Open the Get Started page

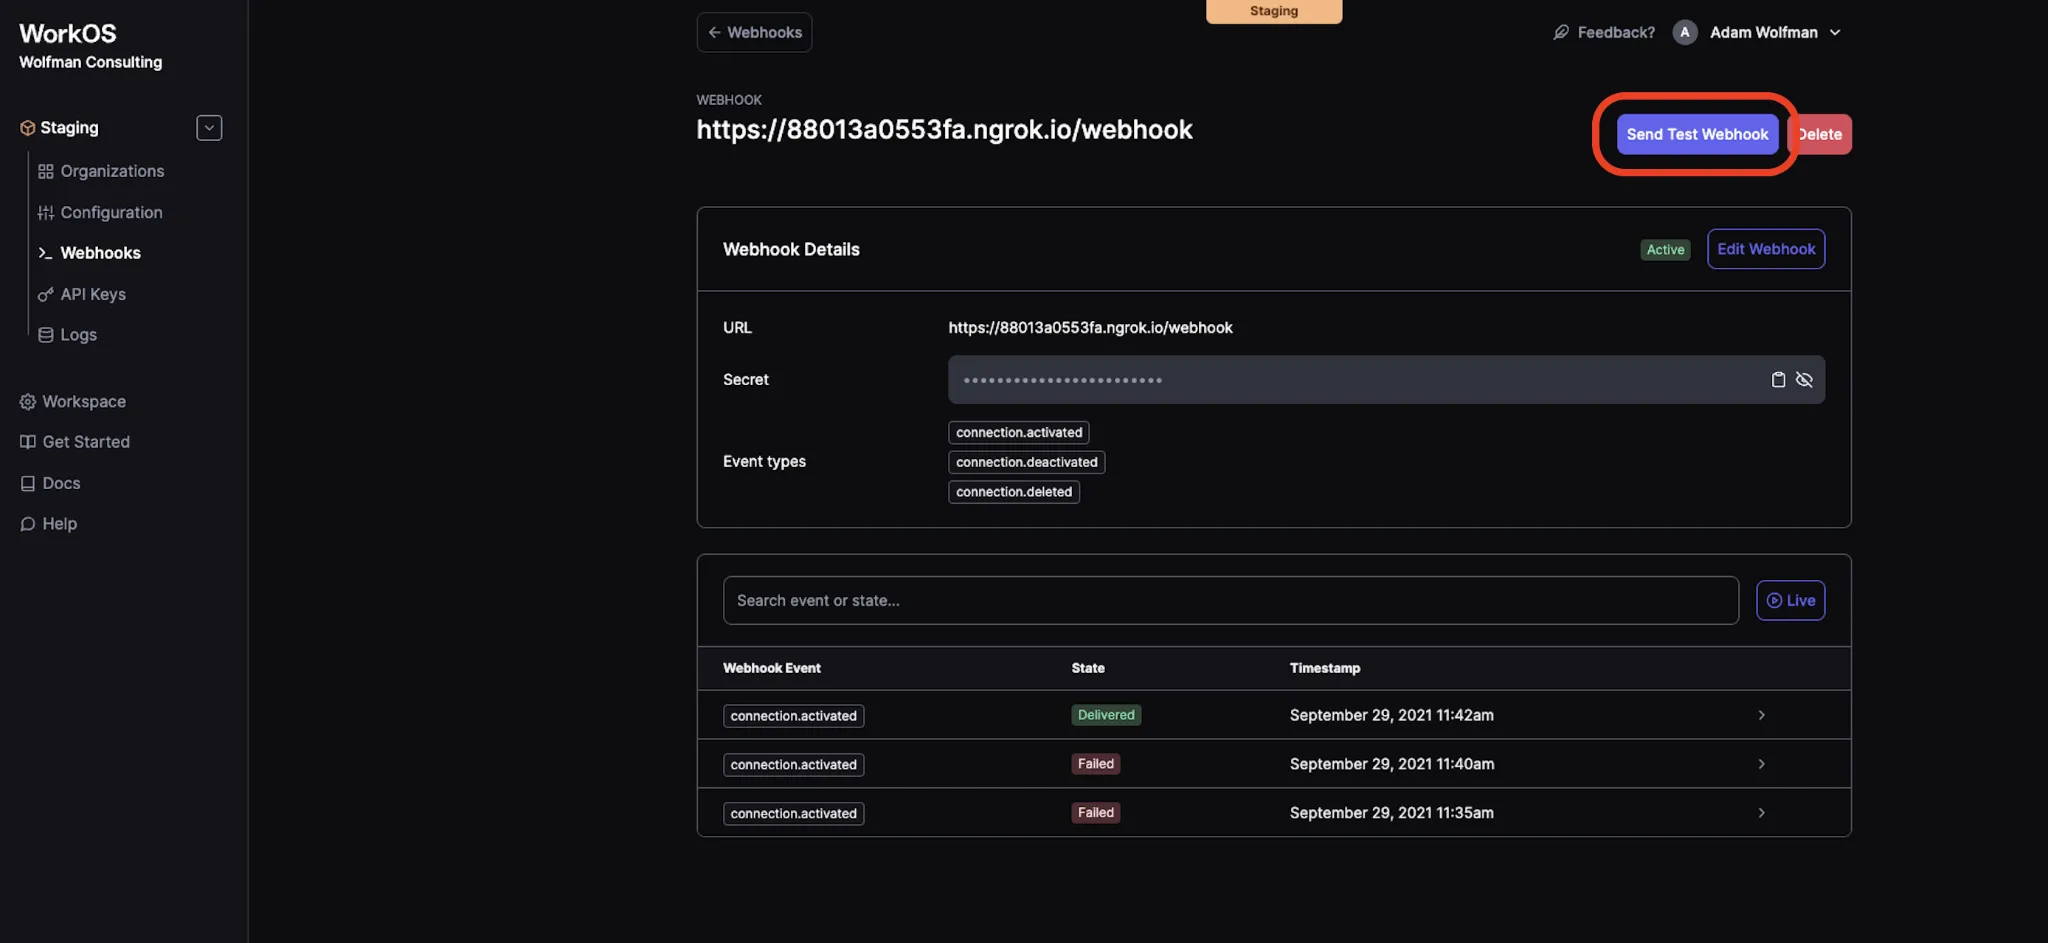coord(86,442)
